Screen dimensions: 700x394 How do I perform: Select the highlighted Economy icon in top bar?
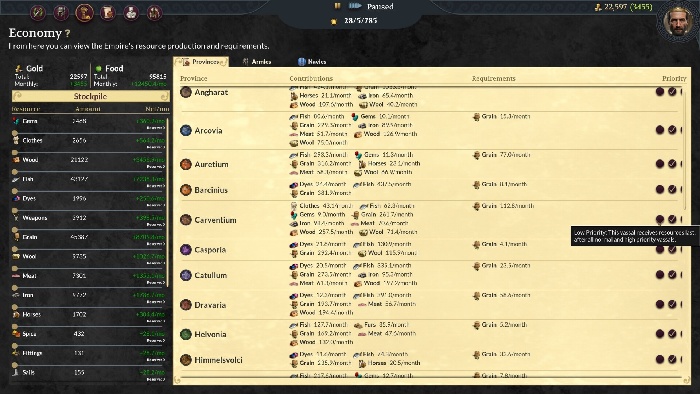tap(84, 12)
